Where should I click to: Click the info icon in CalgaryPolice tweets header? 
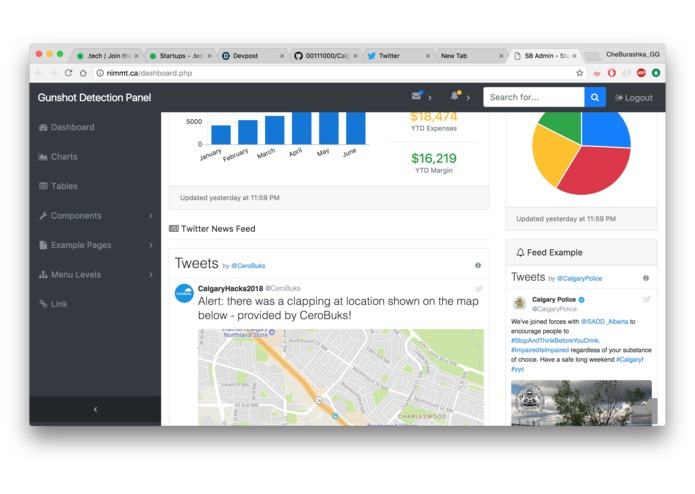(x=646, y=278)
